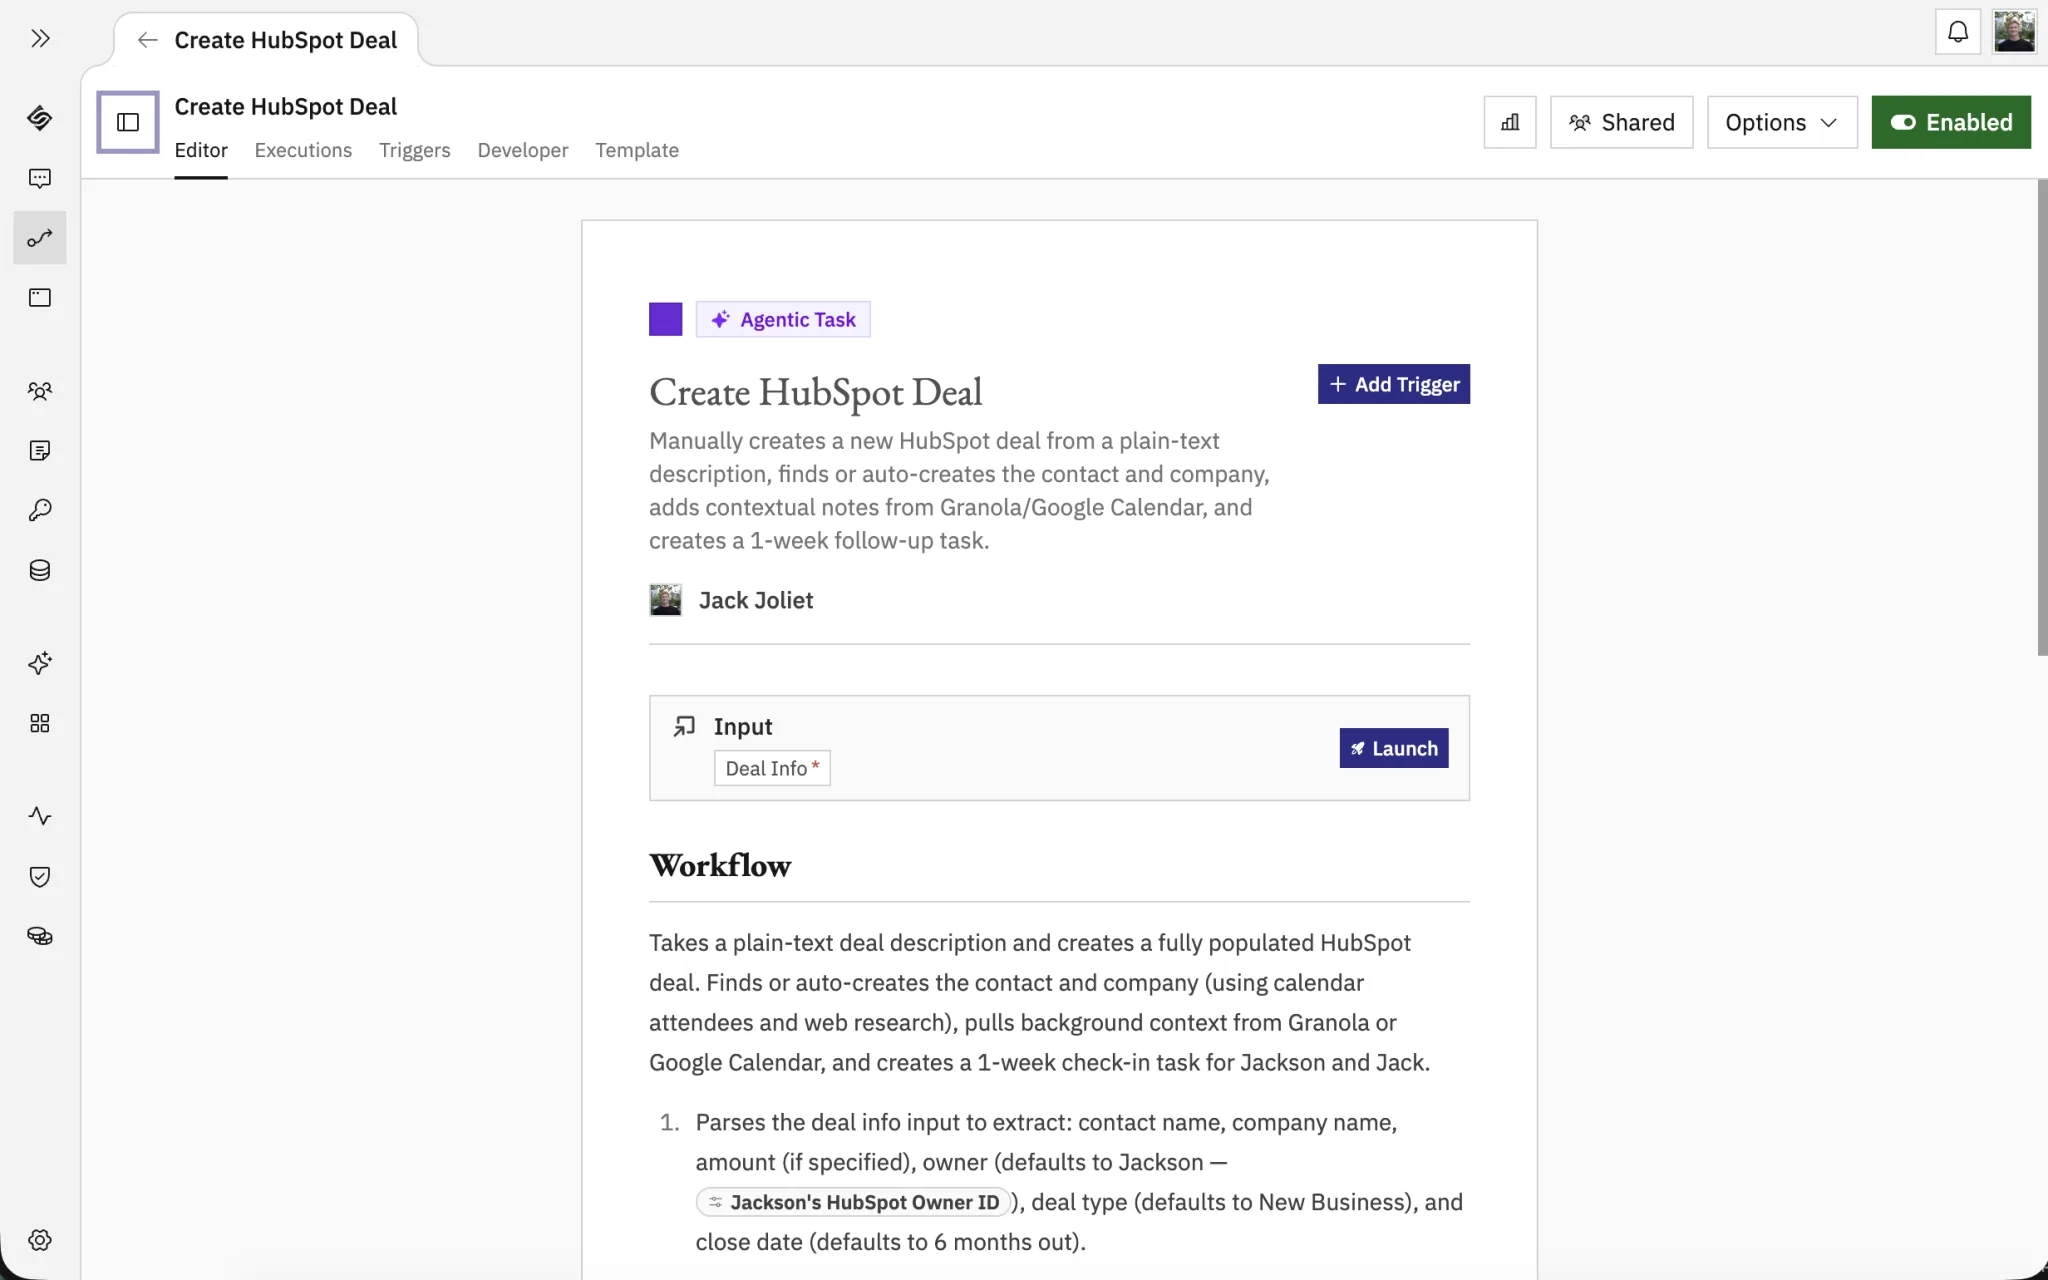
Task: Go back using the left arrow
Action: pyautogui.click(x=147, y=40)
